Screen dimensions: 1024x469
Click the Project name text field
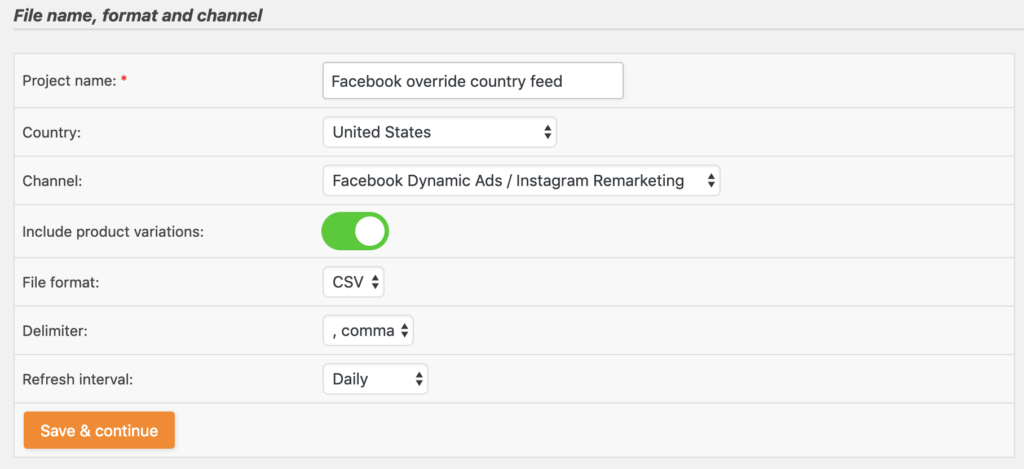(473, 81)
